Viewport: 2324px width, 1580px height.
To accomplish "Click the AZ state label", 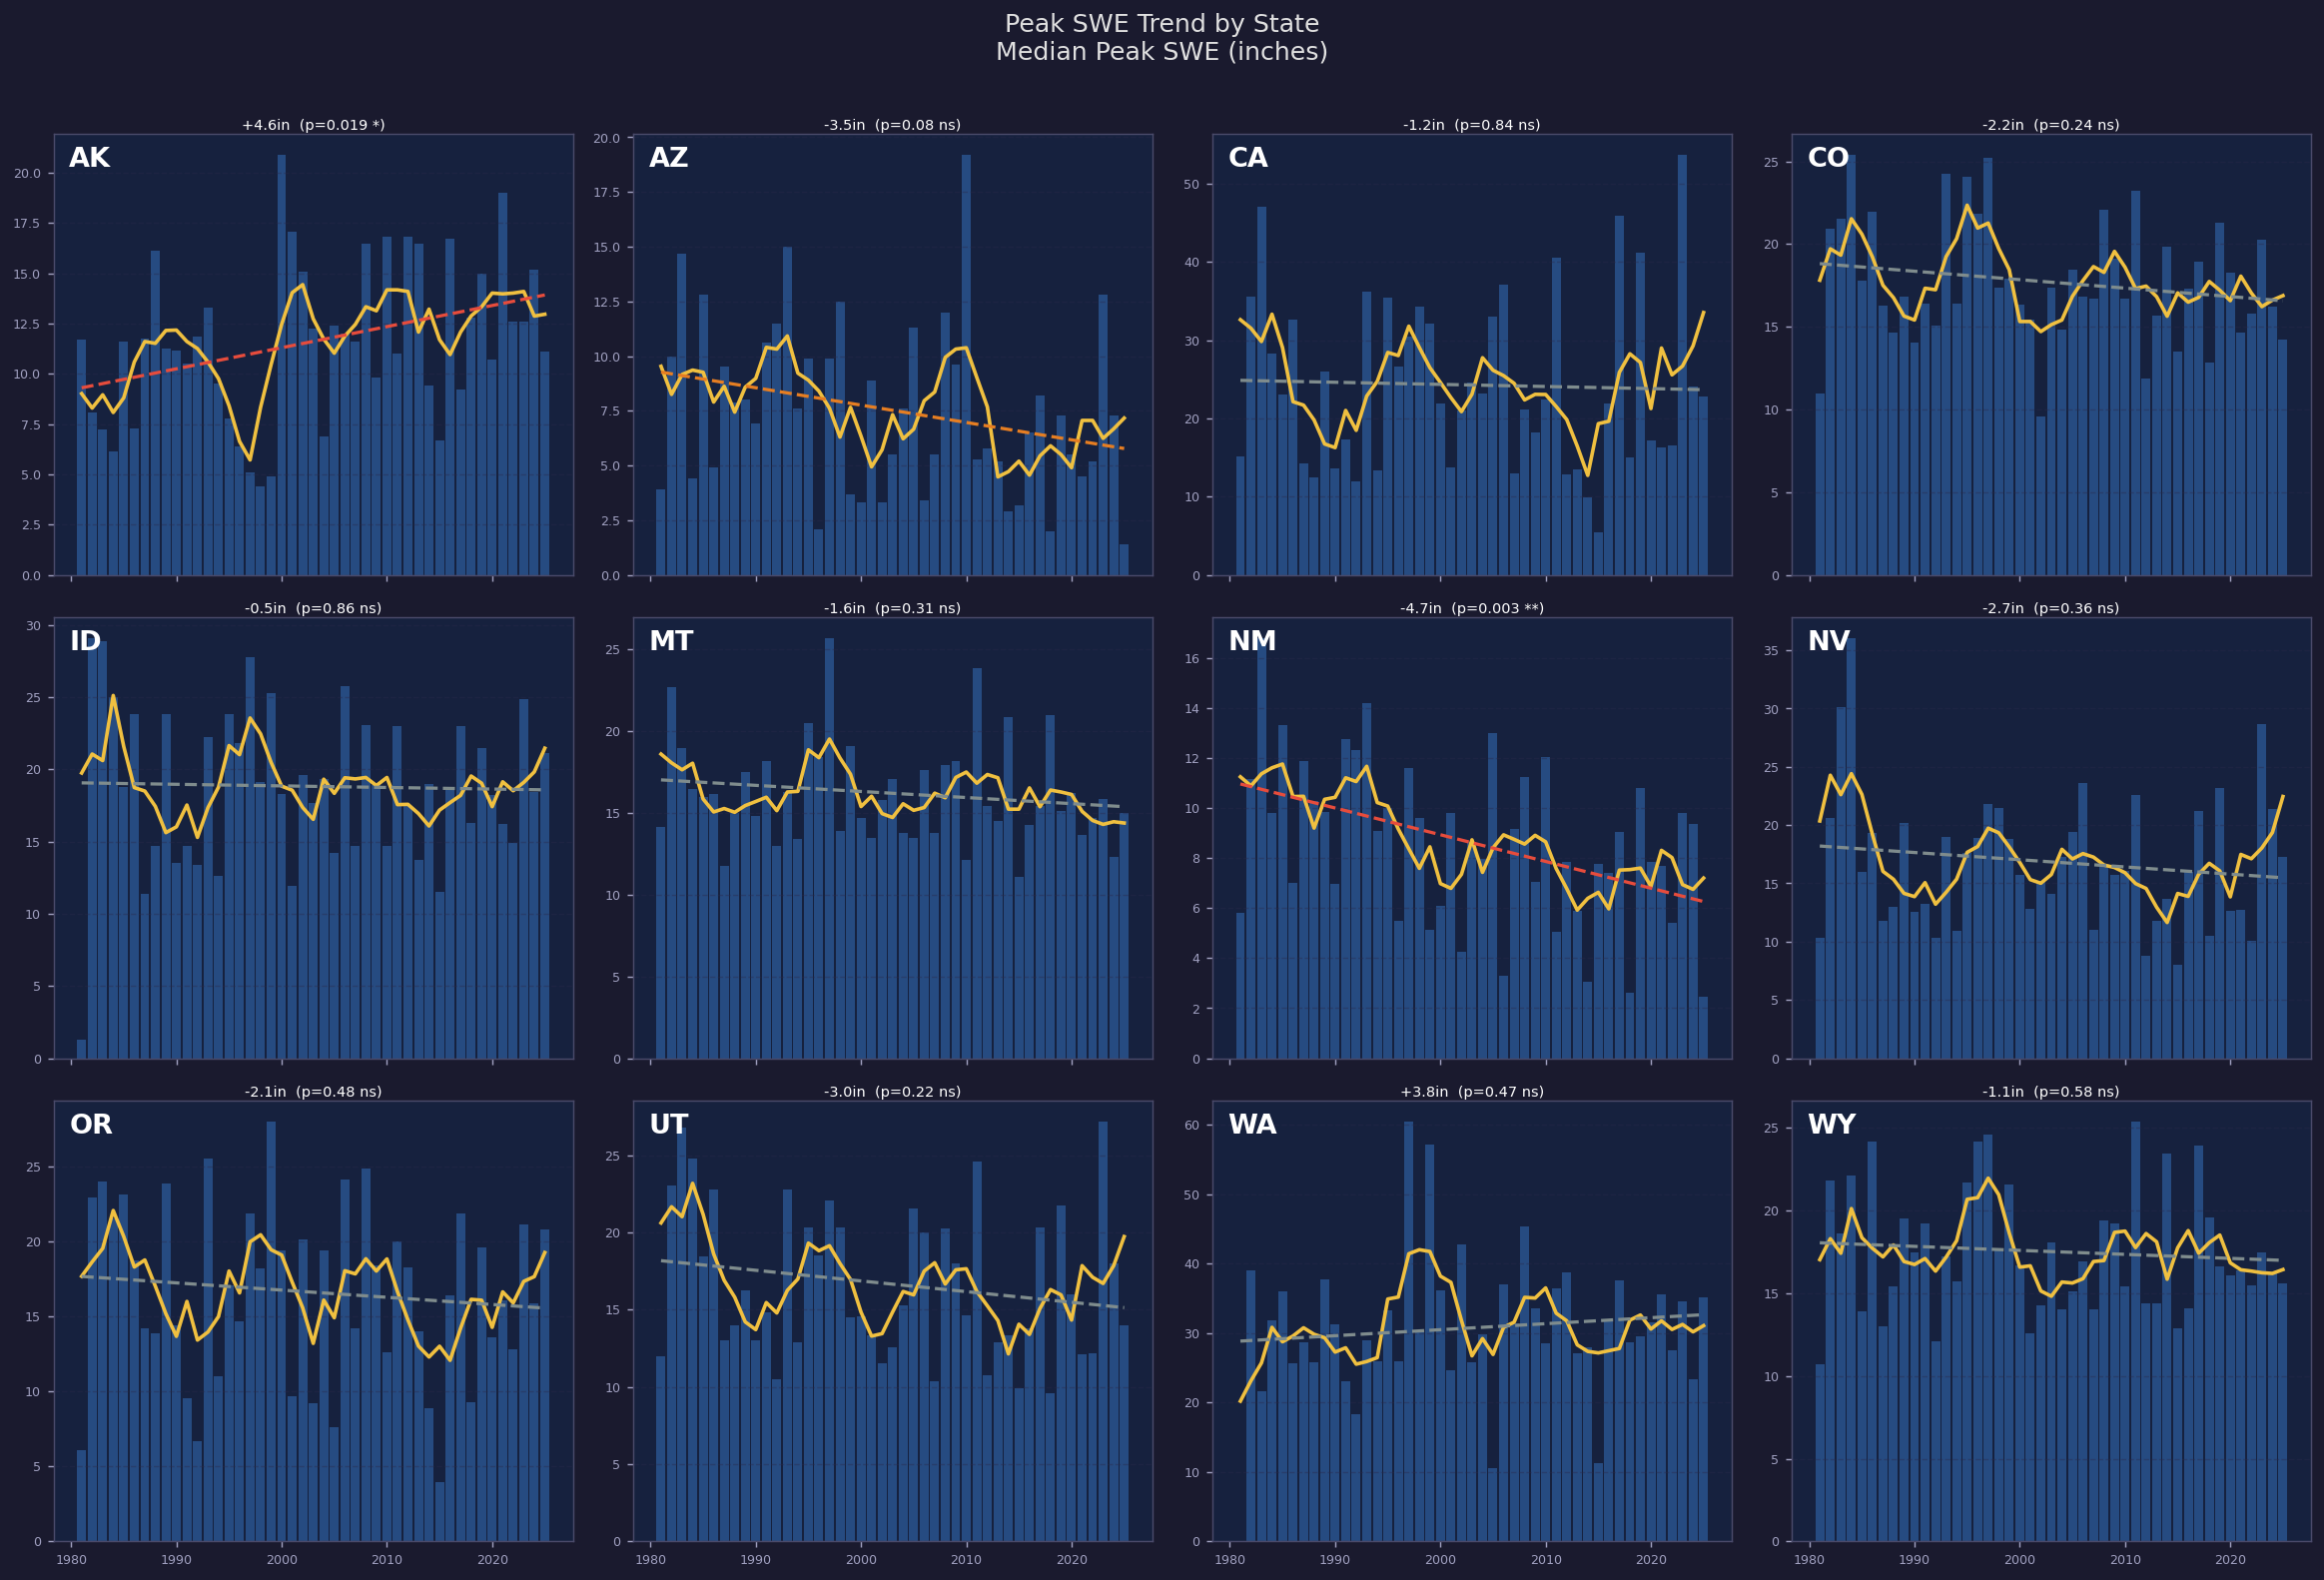I will click(x=668, y=159).
